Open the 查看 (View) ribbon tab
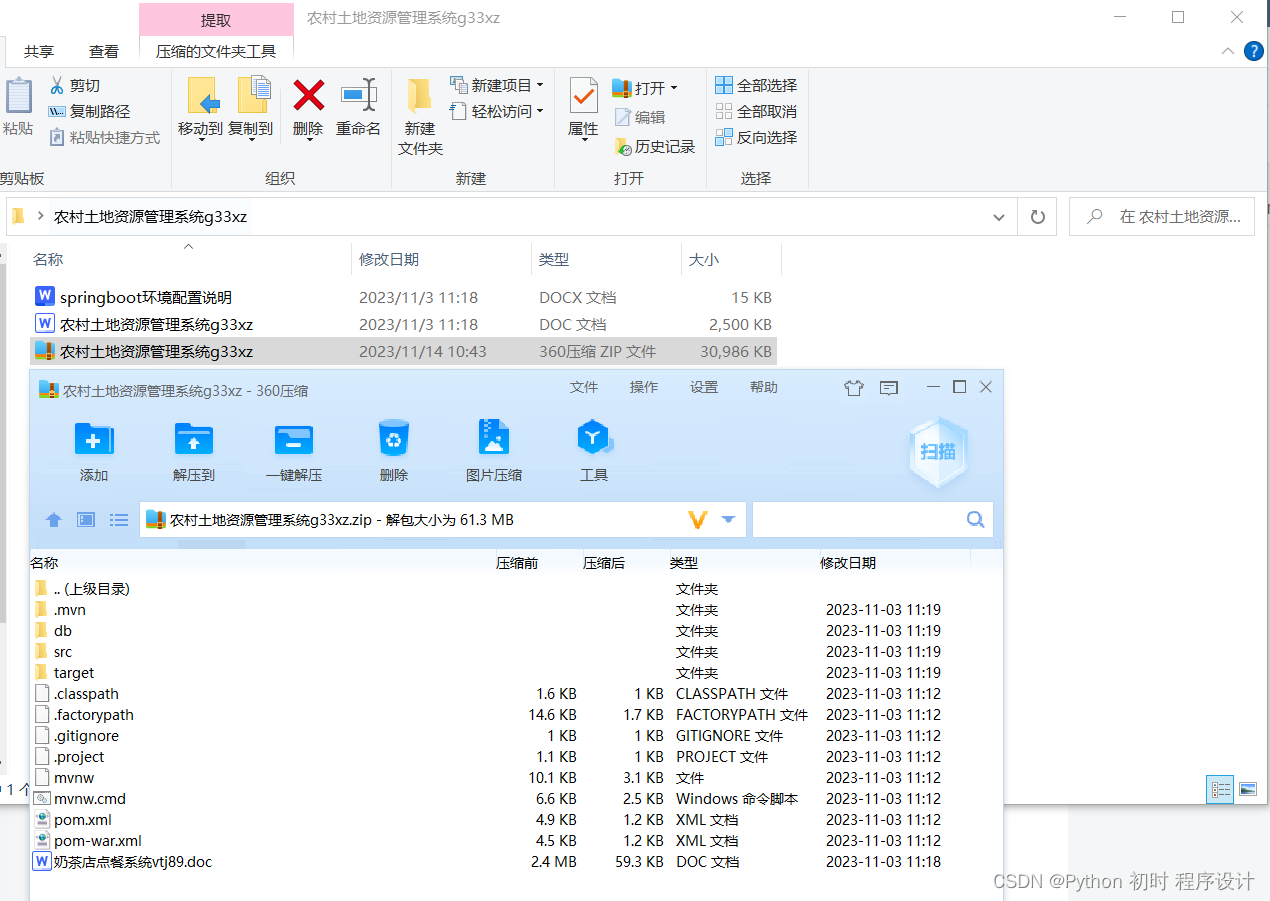 (104, 52)
